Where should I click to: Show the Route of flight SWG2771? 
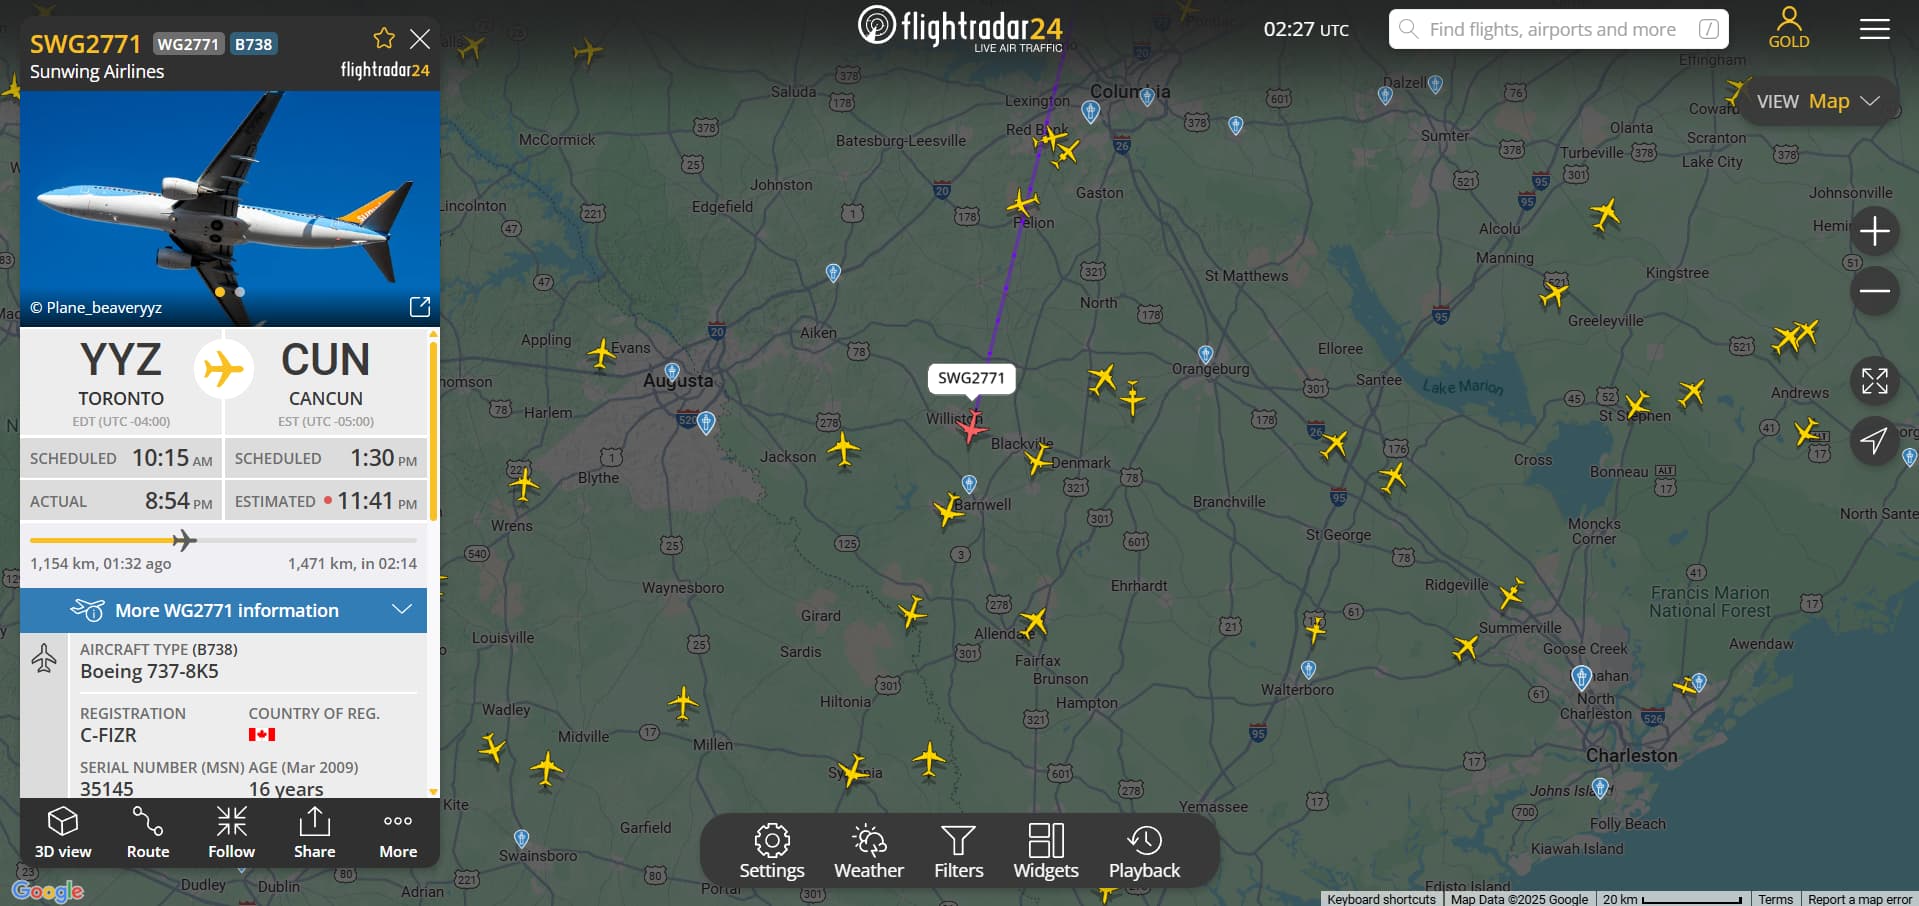click(148, 832)
